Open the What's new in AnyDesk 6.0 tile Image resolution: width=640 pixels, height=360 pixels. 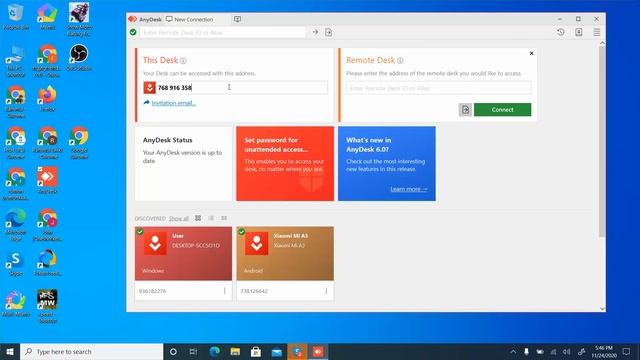point(387,163)
